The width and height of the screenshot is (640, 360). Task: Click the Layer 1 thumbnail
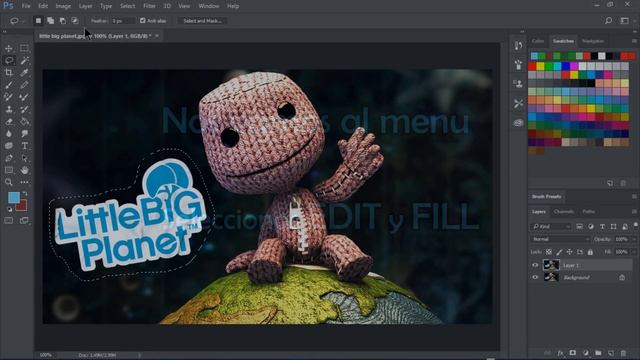click(551, 265)
